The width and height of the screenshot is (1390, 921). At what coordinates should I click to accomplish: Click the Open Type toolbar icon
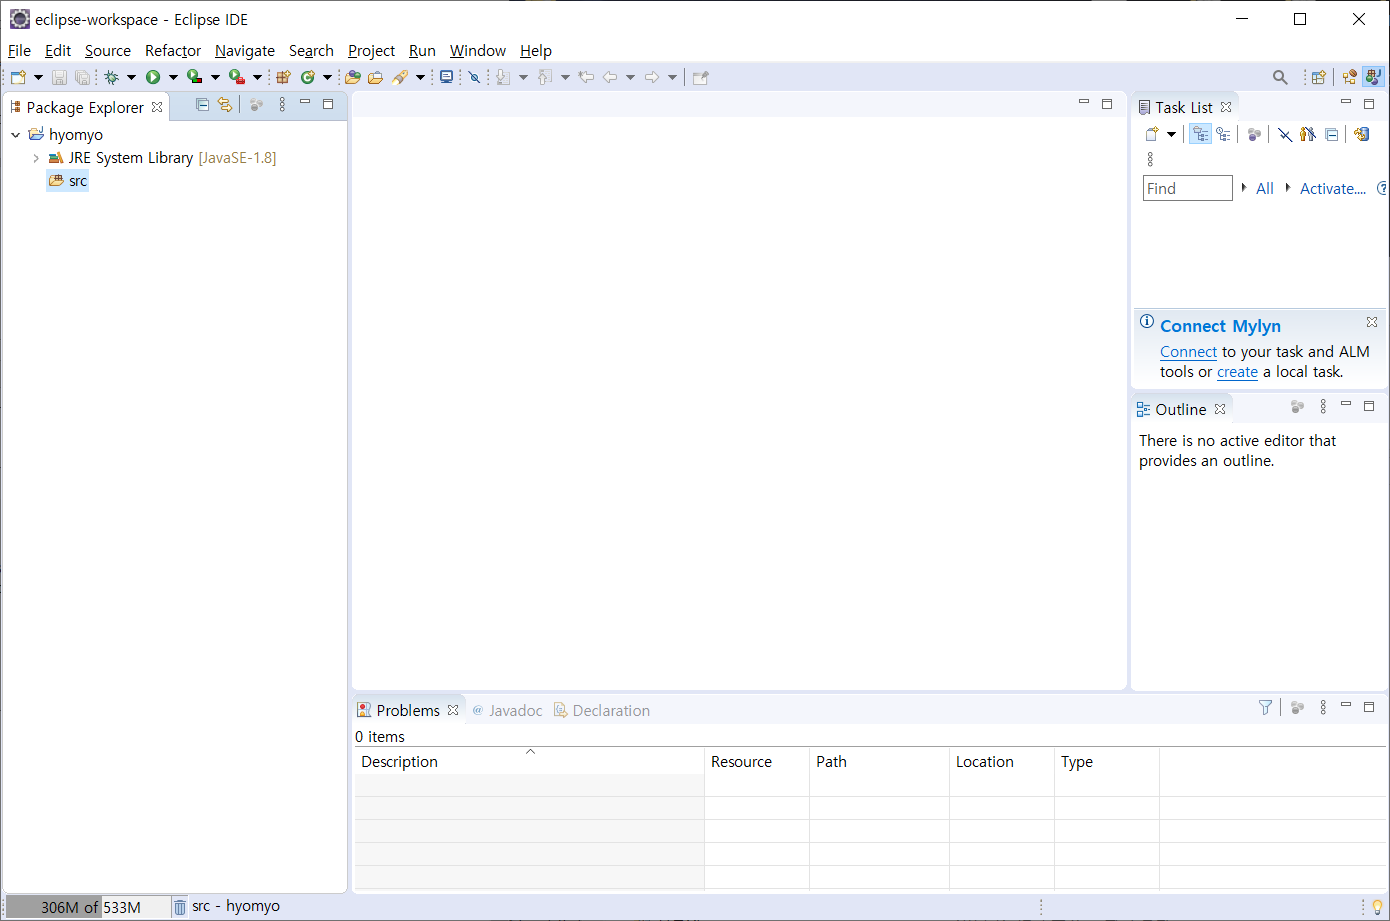pyautogui.click(x=353, y=77)
